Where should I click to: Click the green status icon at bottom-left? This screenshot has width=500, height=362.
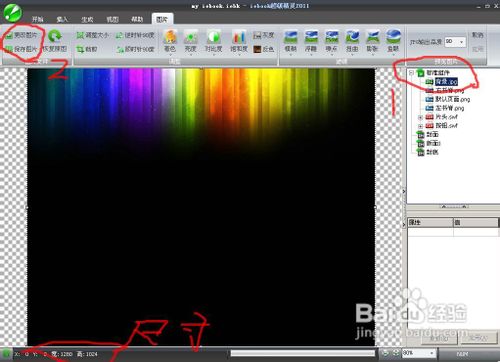pos(6,354)
